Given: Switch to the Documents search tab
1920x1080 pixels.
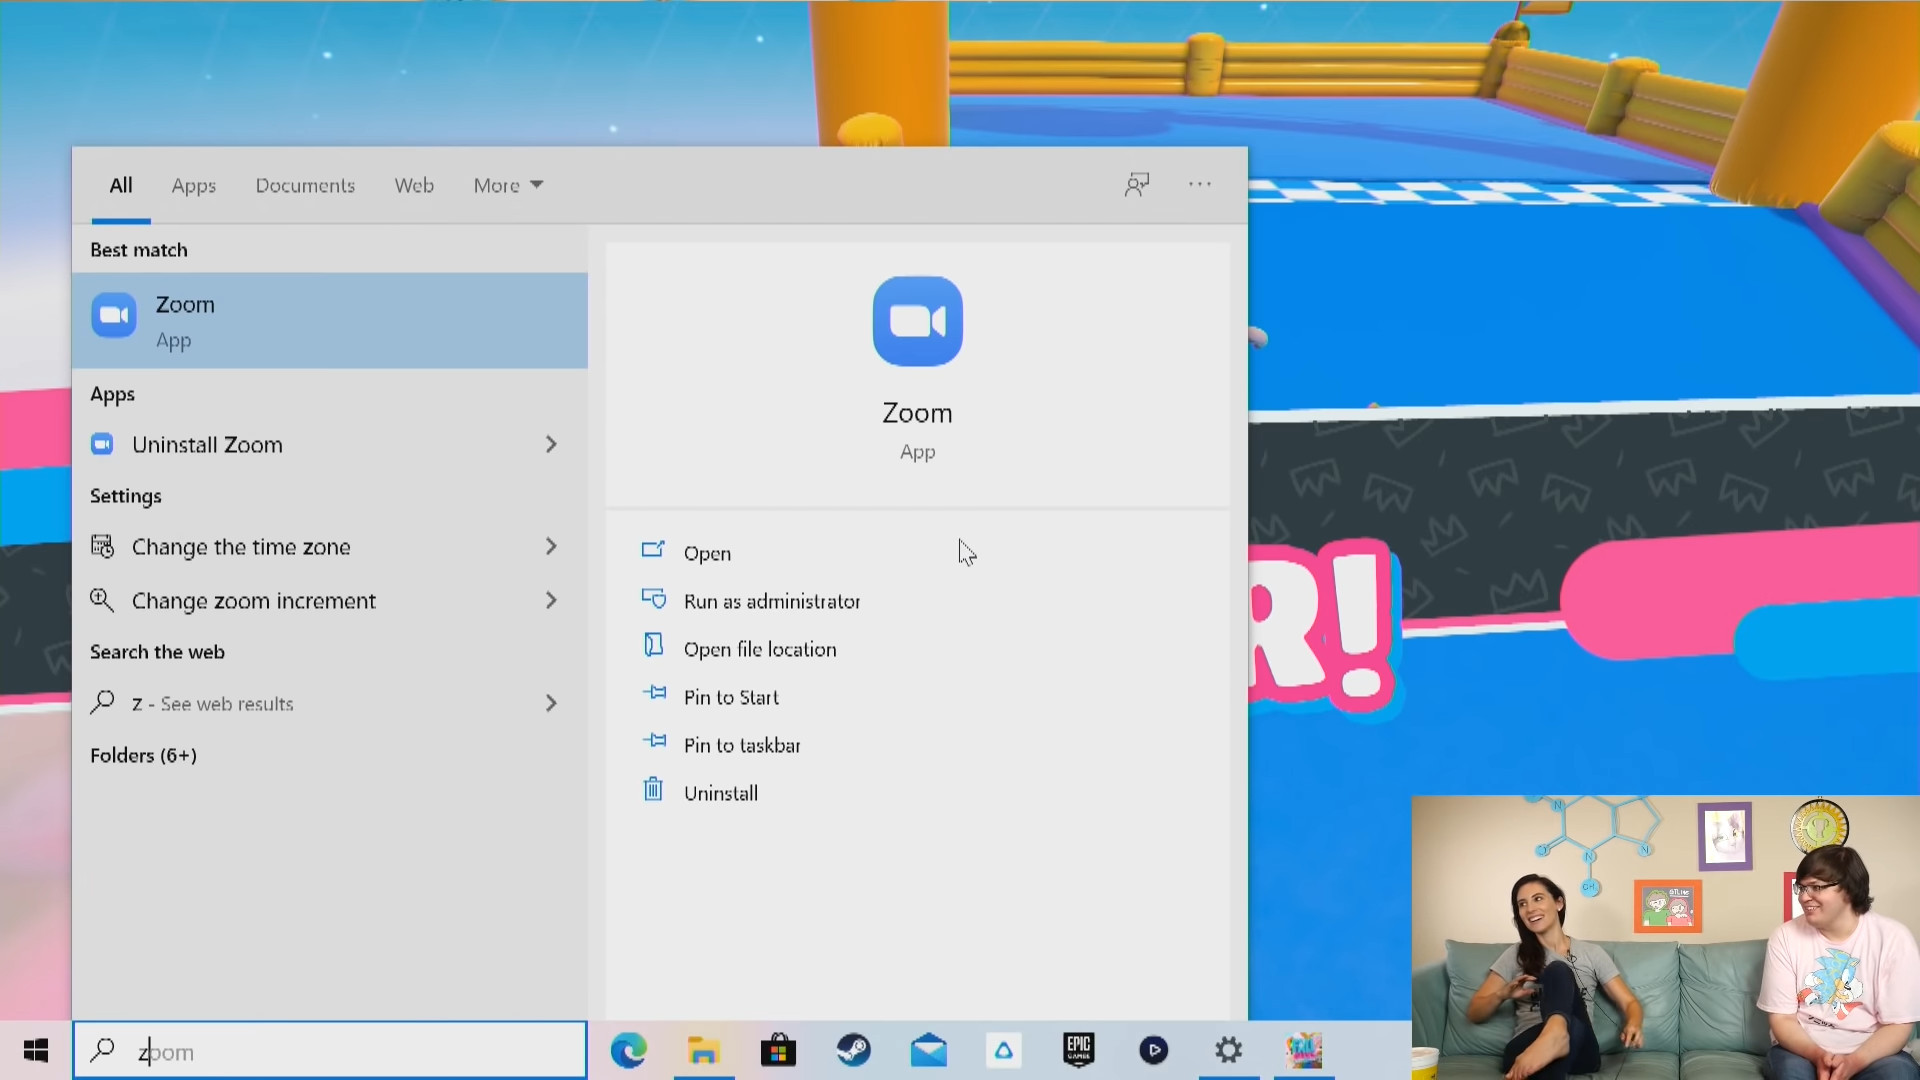Looking at the screenshot, I should pos(305,185).
